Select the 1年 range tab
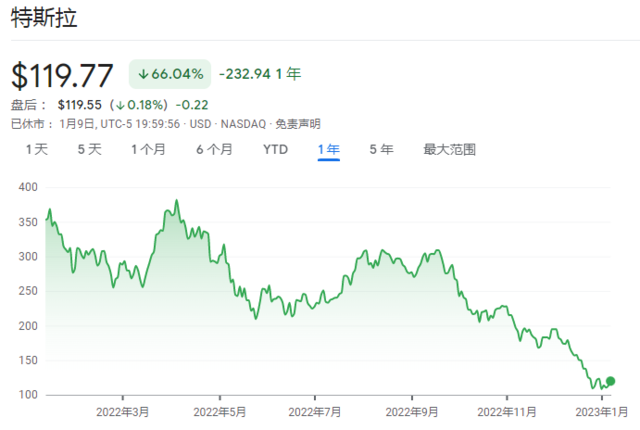 point(329,149)
